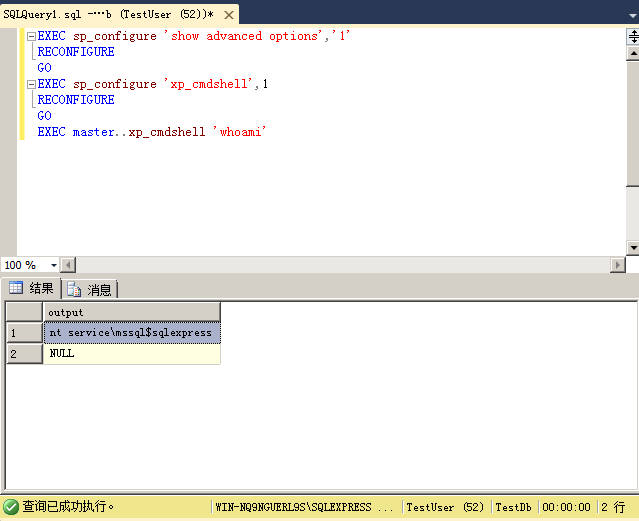Click row count 2 行 in status bar

coord(613,507)
